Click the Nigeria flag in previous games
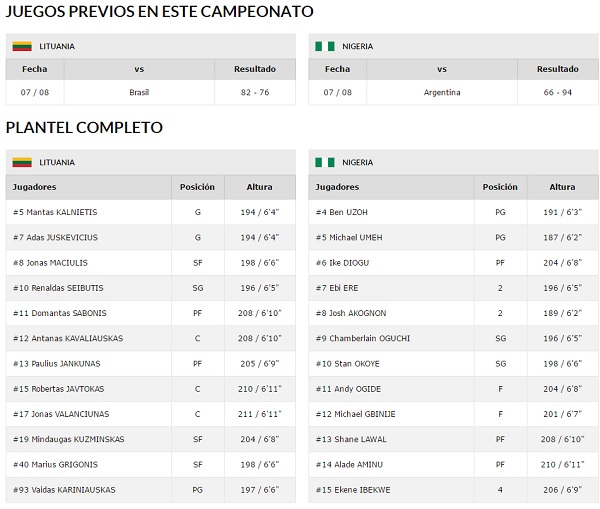The width and height of the screenshot is (600, 509). click(x=325, y=46)
